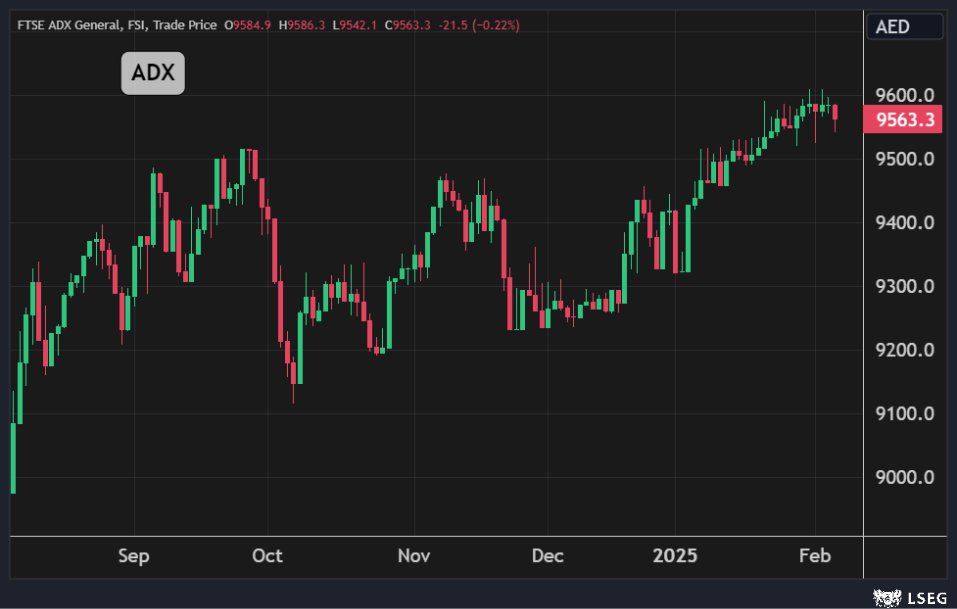The height and width of the screenshot is (609, 957).
Task: Click the change value -21.5 (-0.22%)
Action: pyautogui.click(x=479, y=25)
